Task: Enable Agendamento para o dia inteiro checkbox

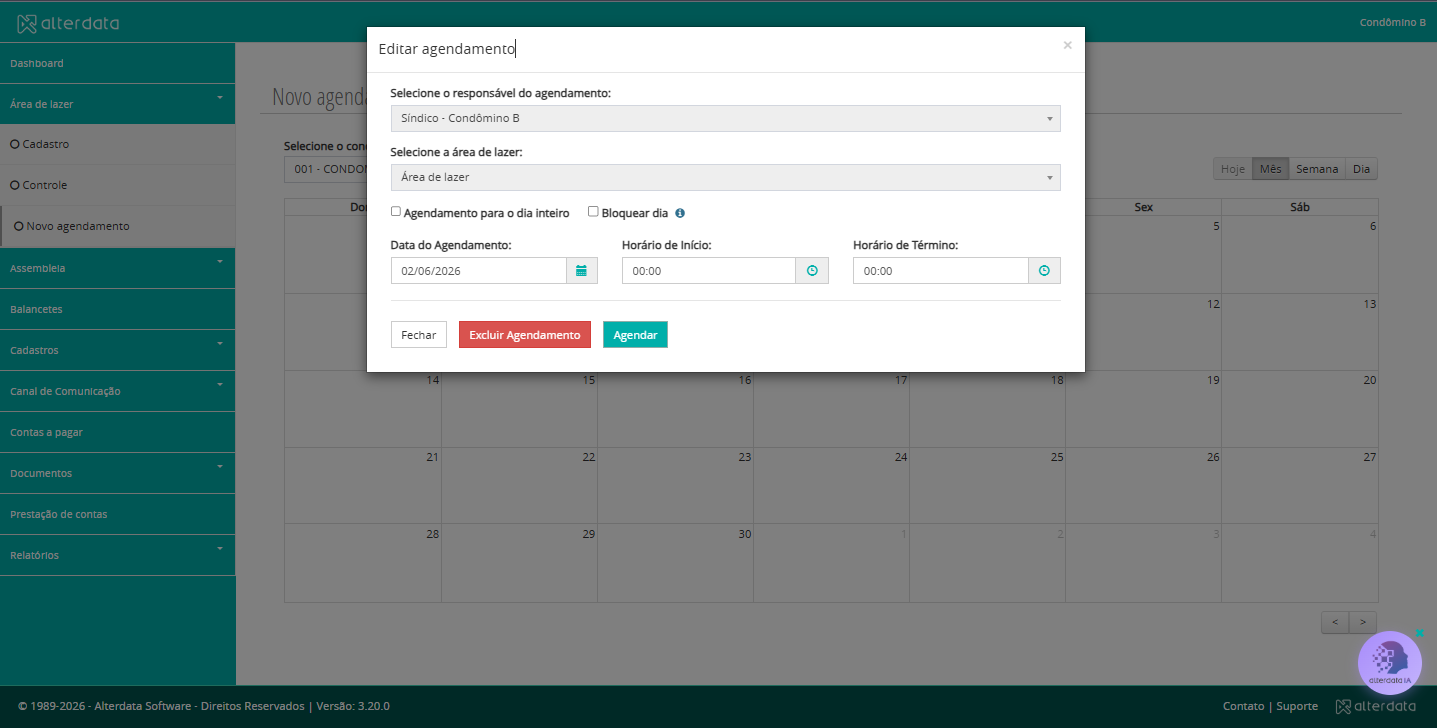Action: click(396, 212)
